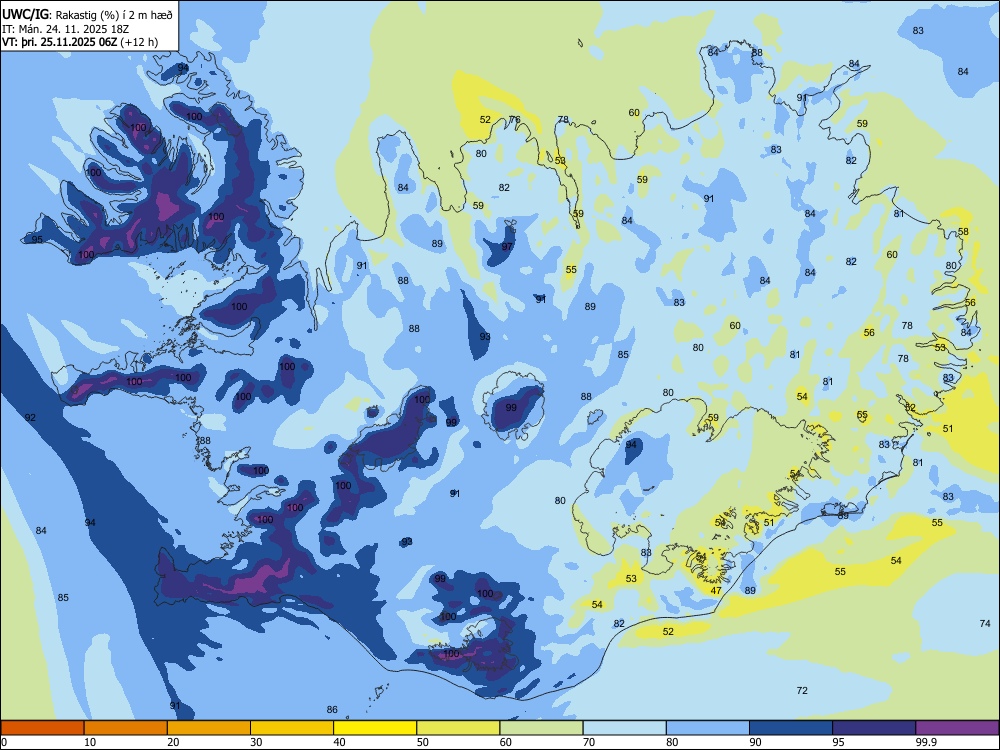Click the map value '76' on the north coast
This screenshot has width=1000, height=750.
coord(515,120)
